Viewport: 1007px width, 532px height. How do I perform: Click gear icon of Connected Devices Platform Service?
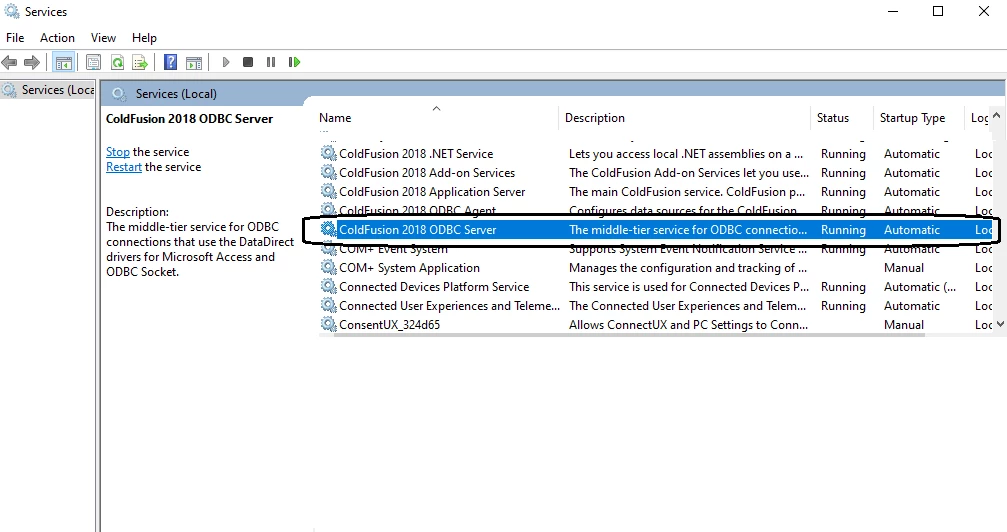coord(328,287)
